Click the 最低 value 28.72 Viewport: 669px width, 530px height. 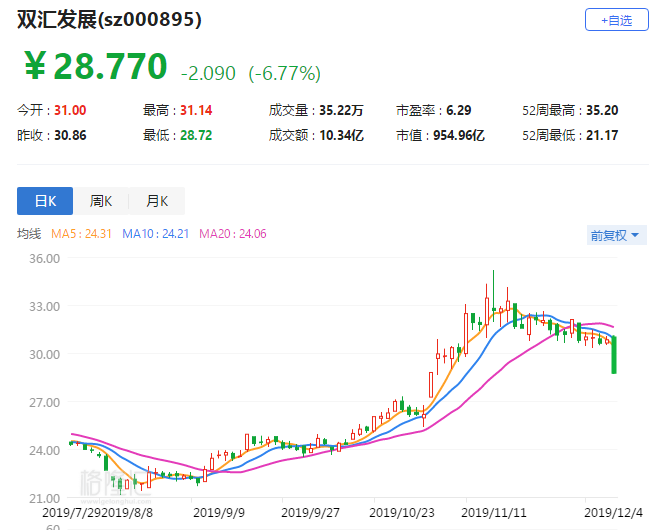pyautogui.click(x=196, y=136)
